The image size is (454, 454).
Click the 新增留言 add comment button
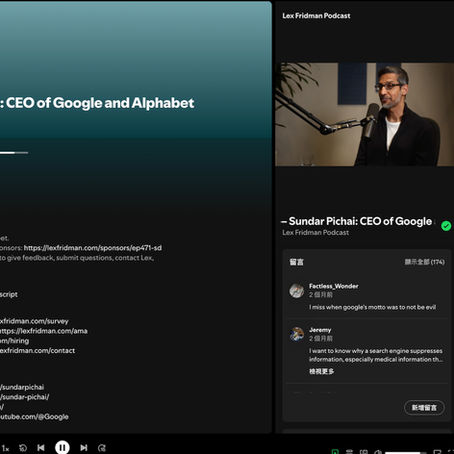(424, 408)
